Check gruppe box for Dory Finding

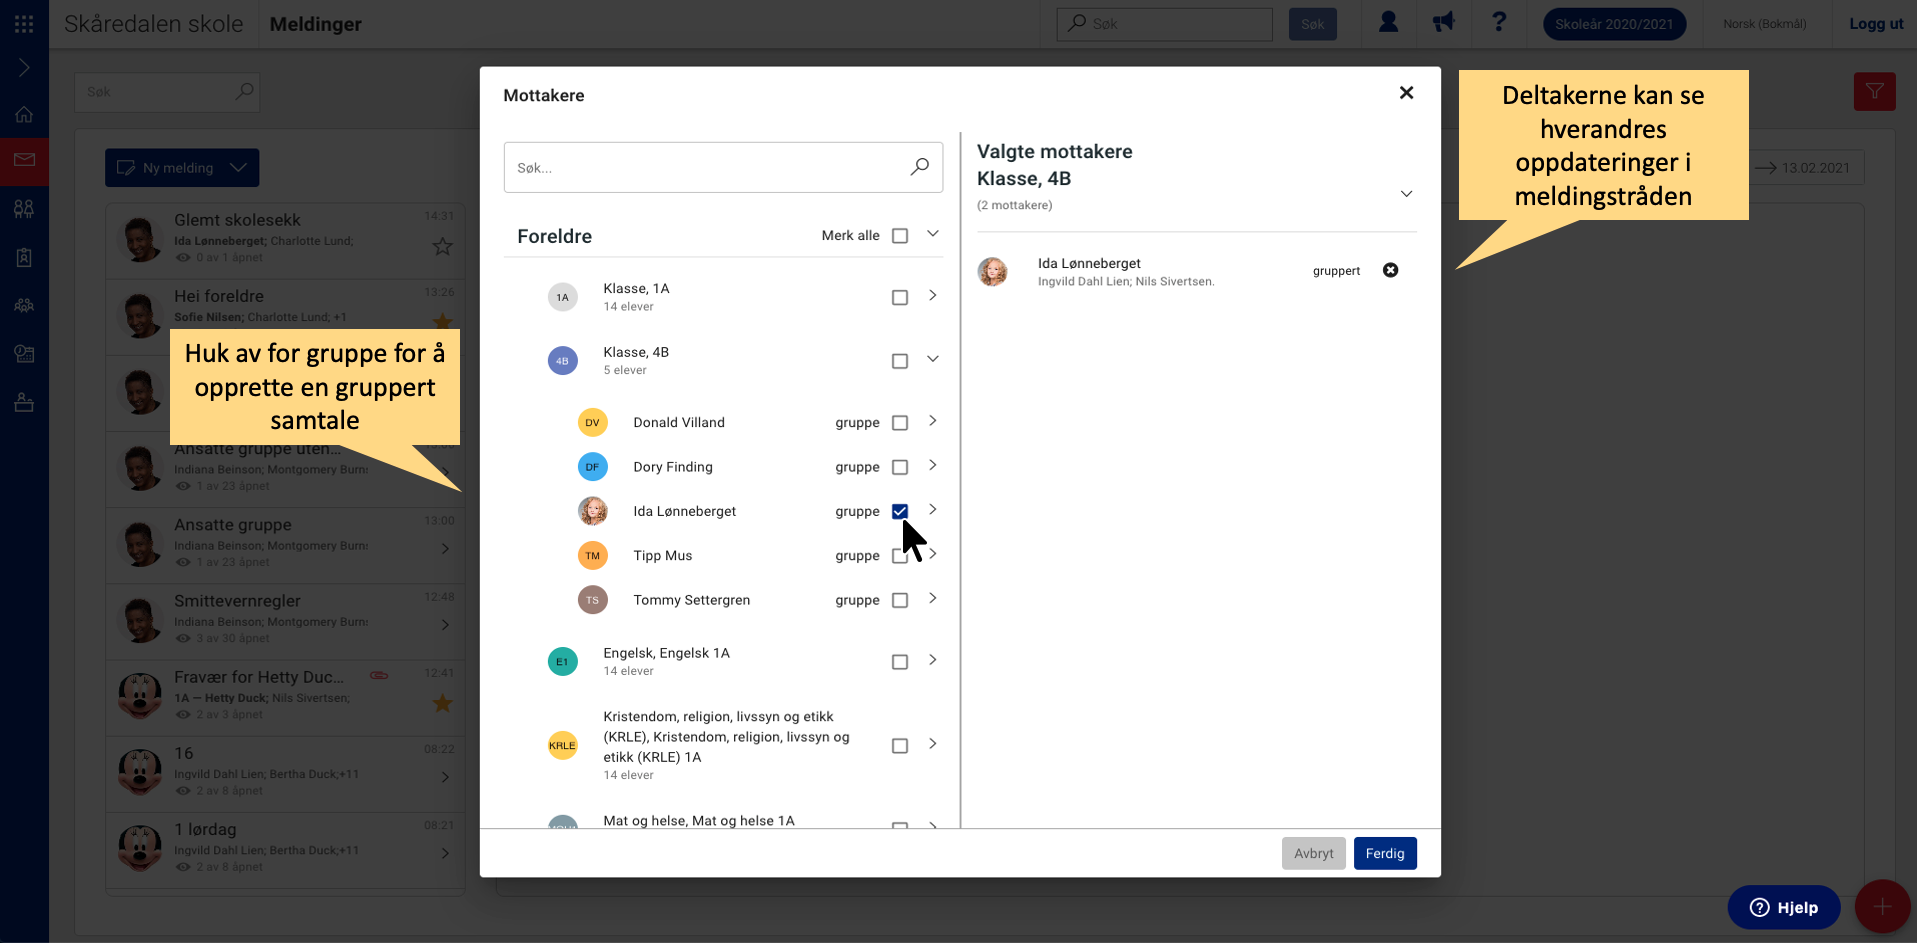click(x=900, y=467)
